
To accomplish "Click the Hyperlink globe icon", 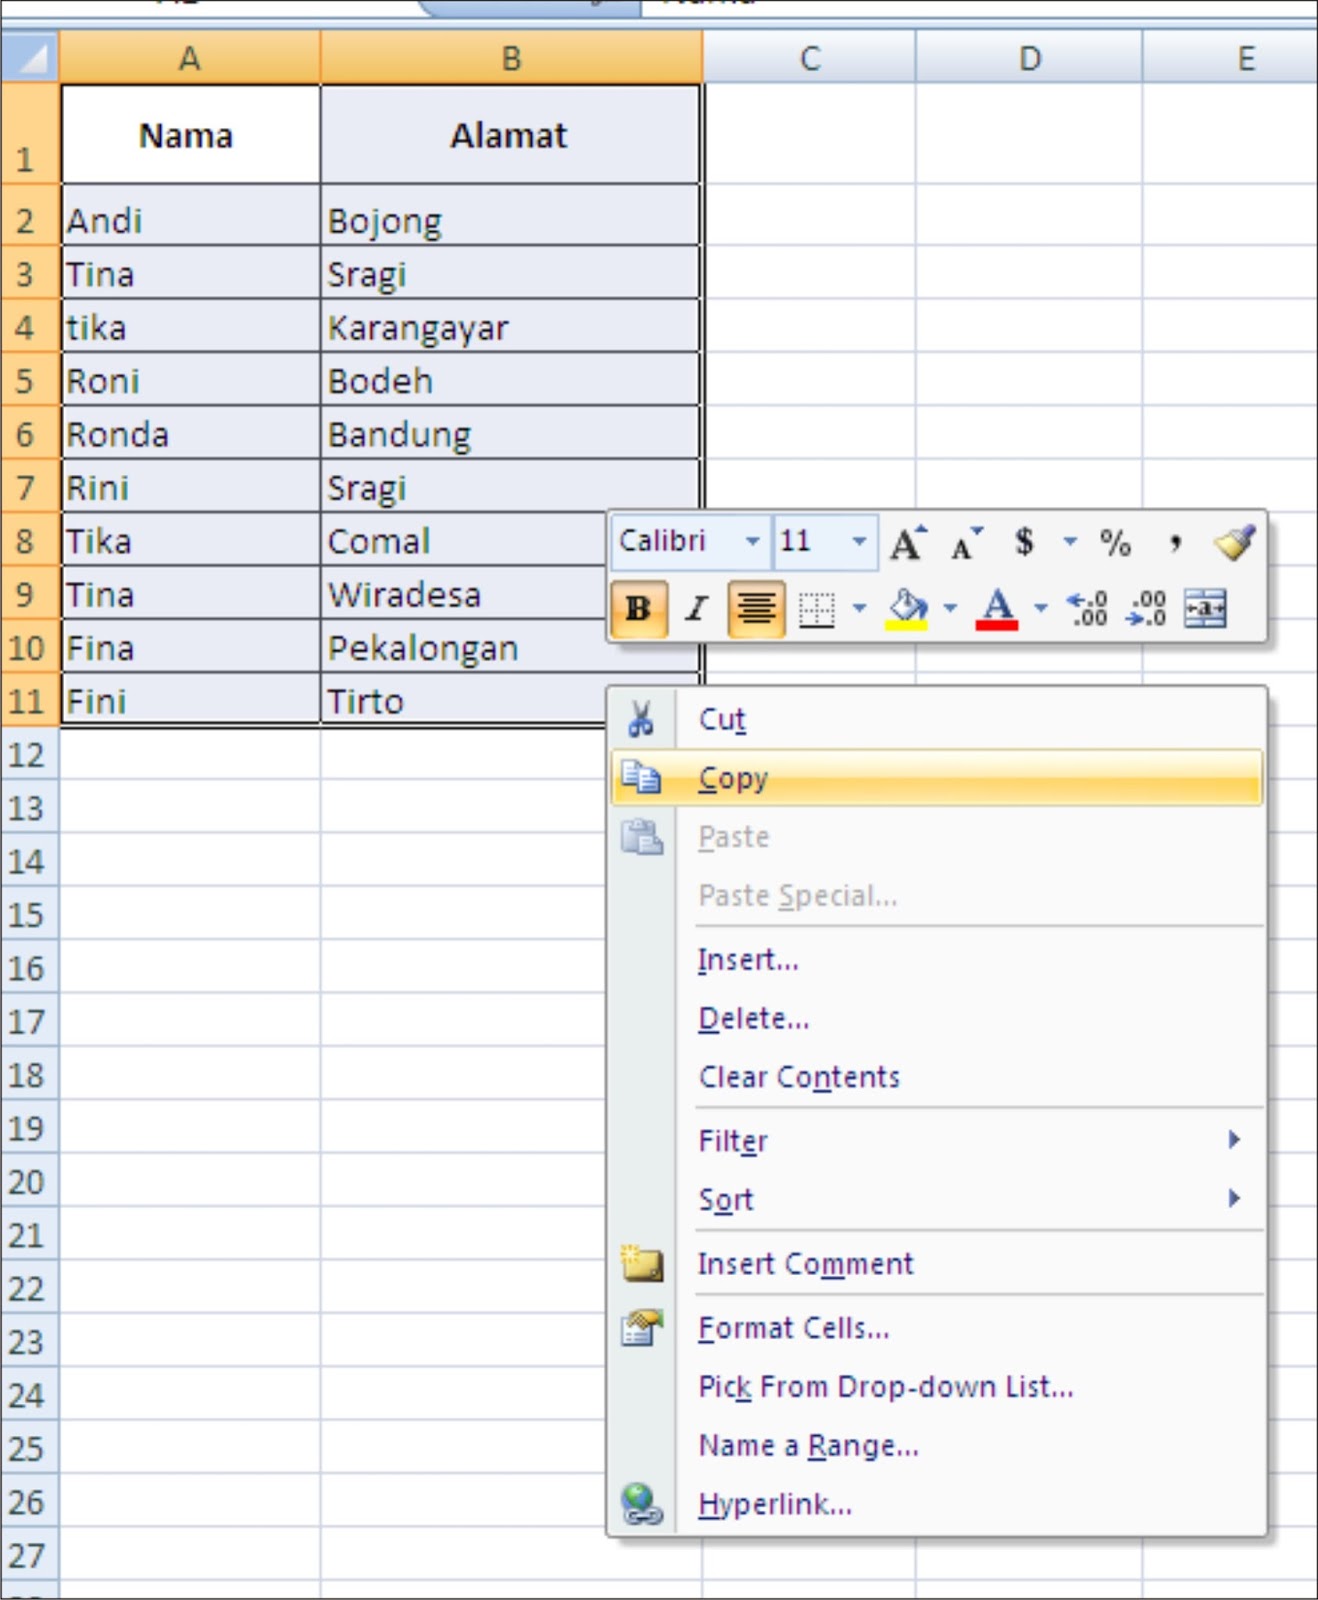I will tap(641, 1504).
